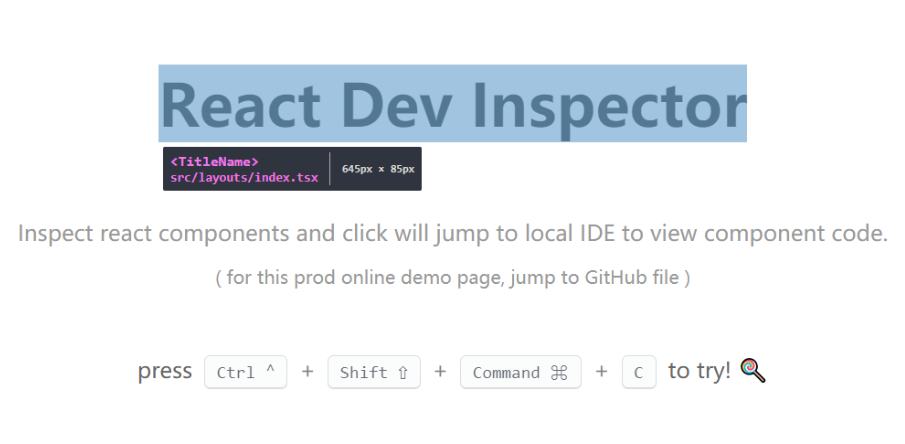Click the React Dev Inspector title heading
The width and height of the screenshot is (905, 444).
pos(452,103)
